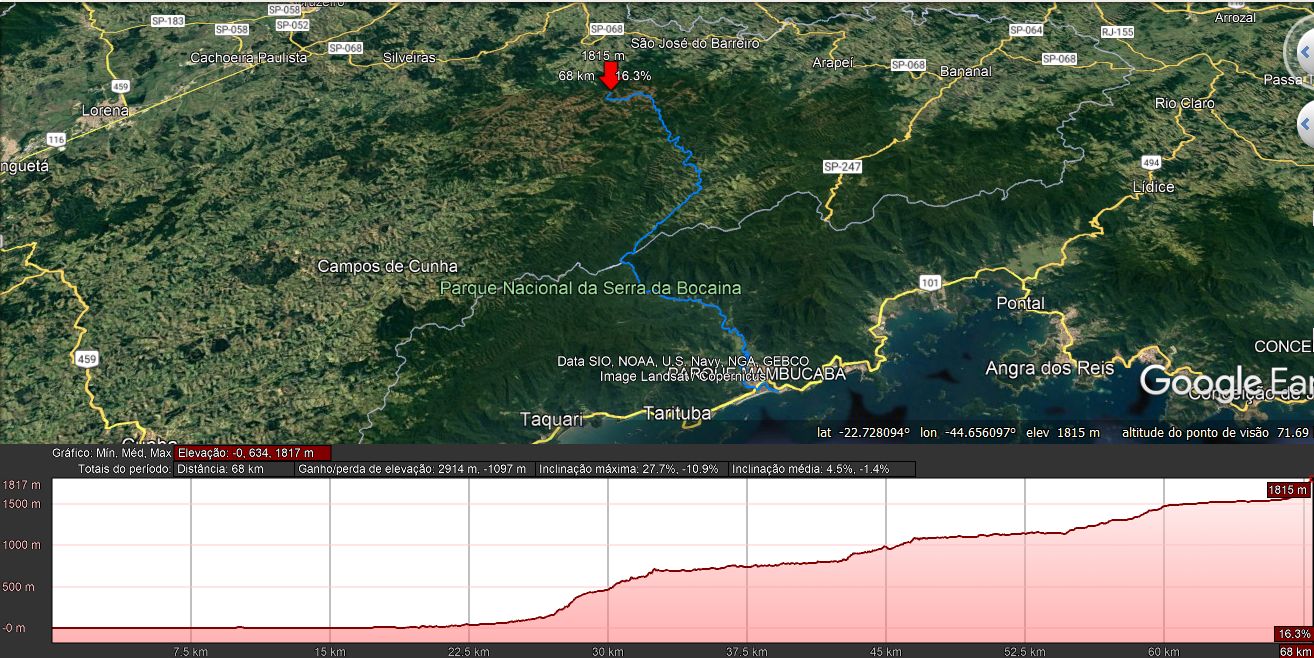Click the Elevação statistics in the profile header
This screenshot has width=1314, height=658.
(x=252, y=453)
